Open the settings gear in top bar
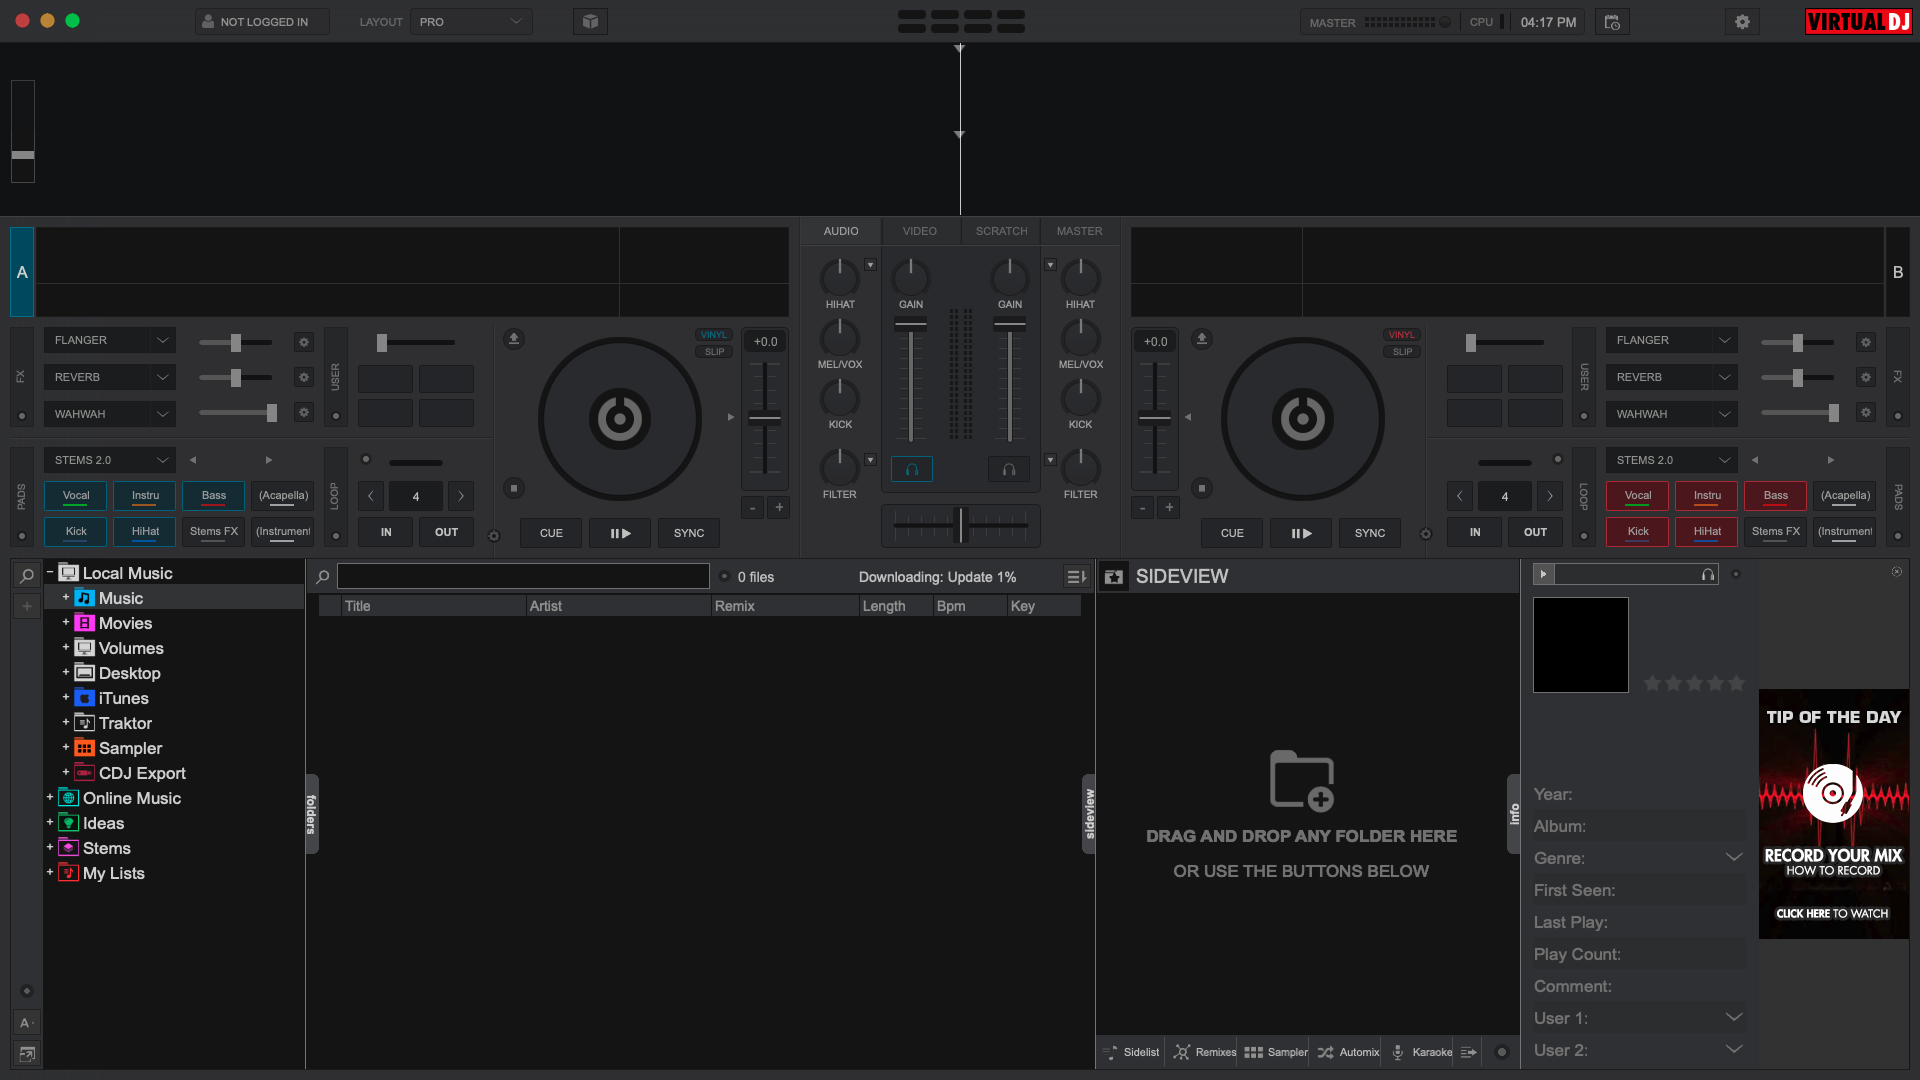Screen dimensions: 1920x1080 pos(1742,22)
